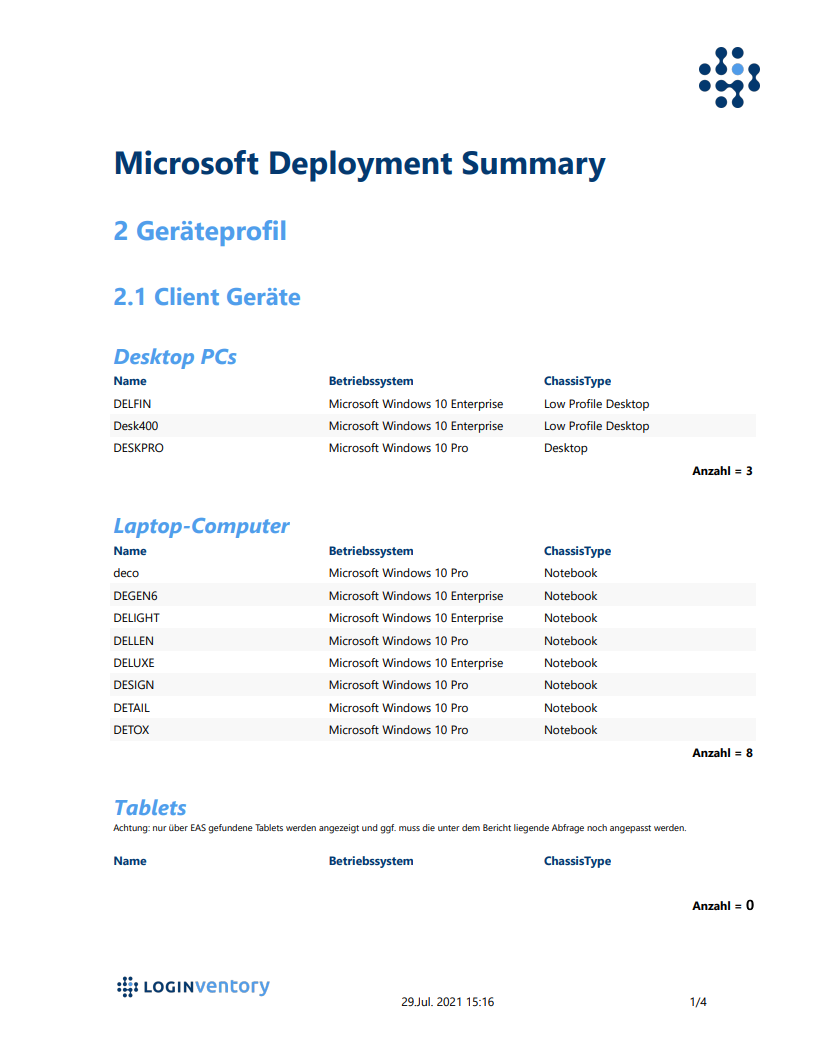Select the DESKPRO device name
This screenshot has width=816, height=1056.
click(x=139, y=449)
